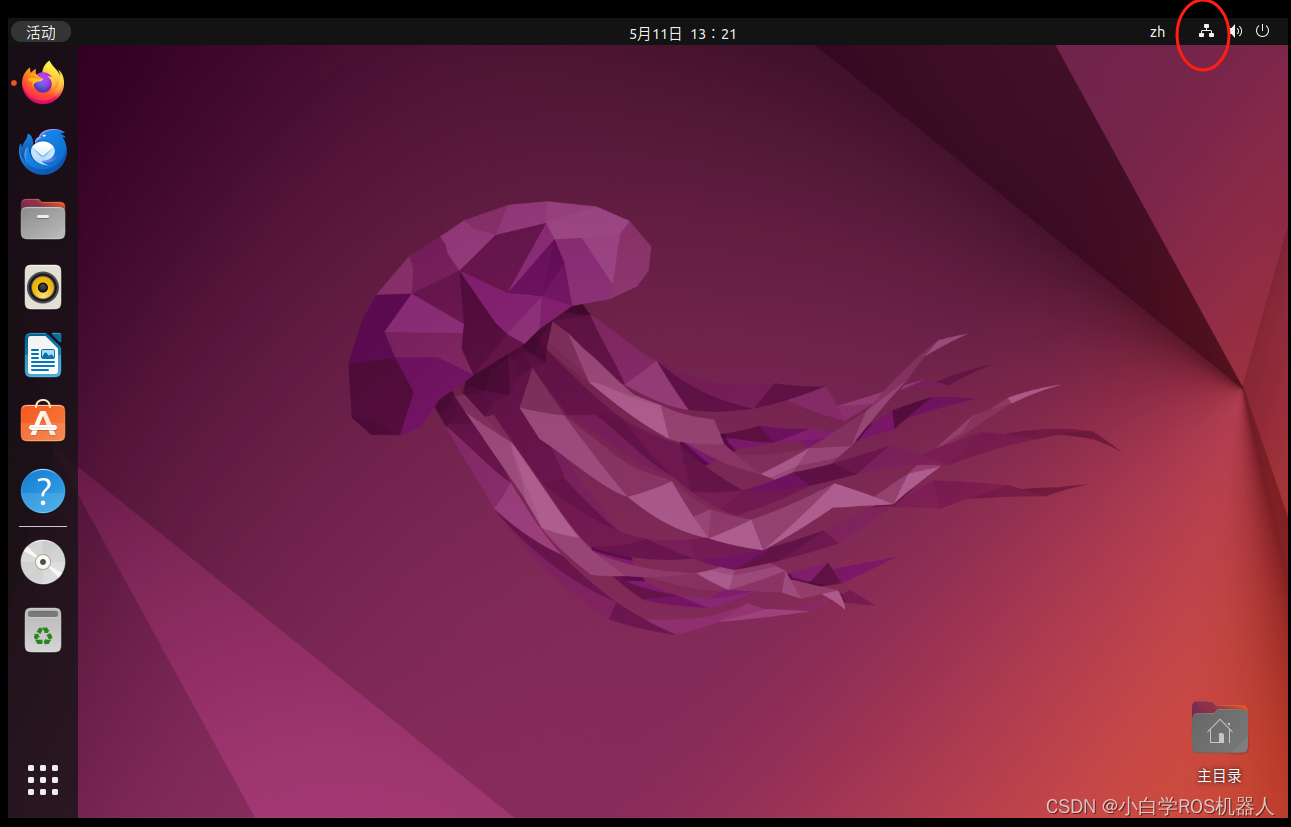Open Ubuntu Software store
The image size is (1291, 827).
point(43,423)
